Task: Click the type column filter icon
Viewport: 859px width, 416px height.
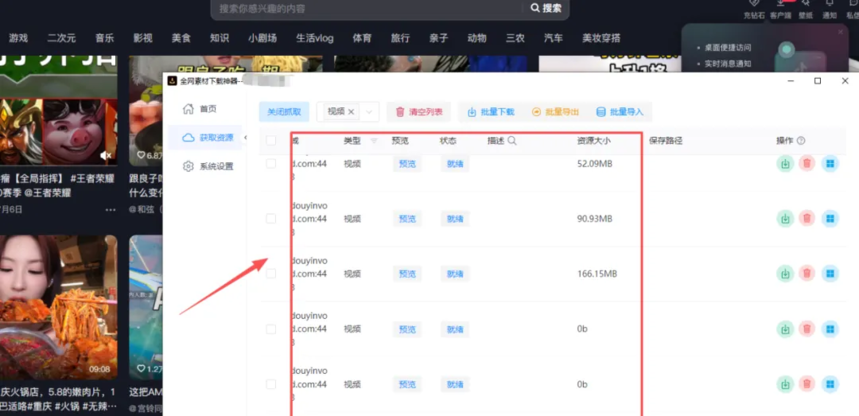Action: pyautogui.click(x=374, y=141)
